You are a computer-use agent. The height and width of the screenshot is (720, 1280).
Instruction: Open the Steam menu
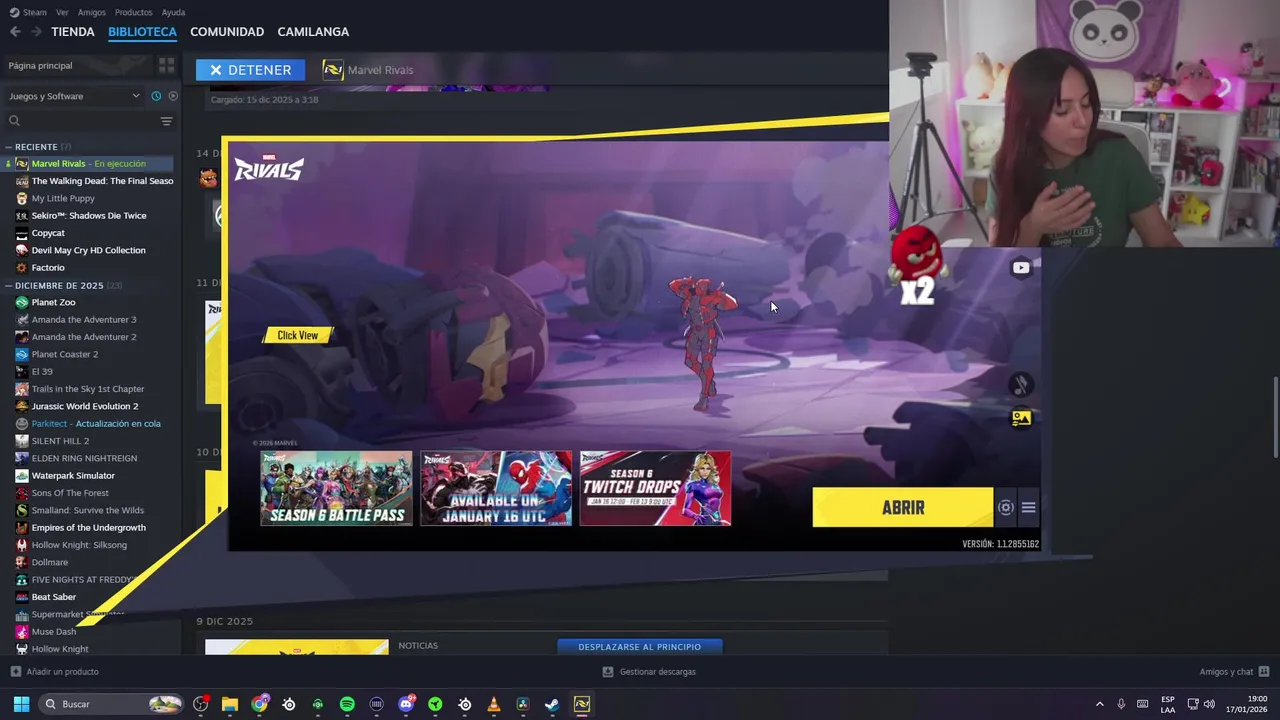28,12
